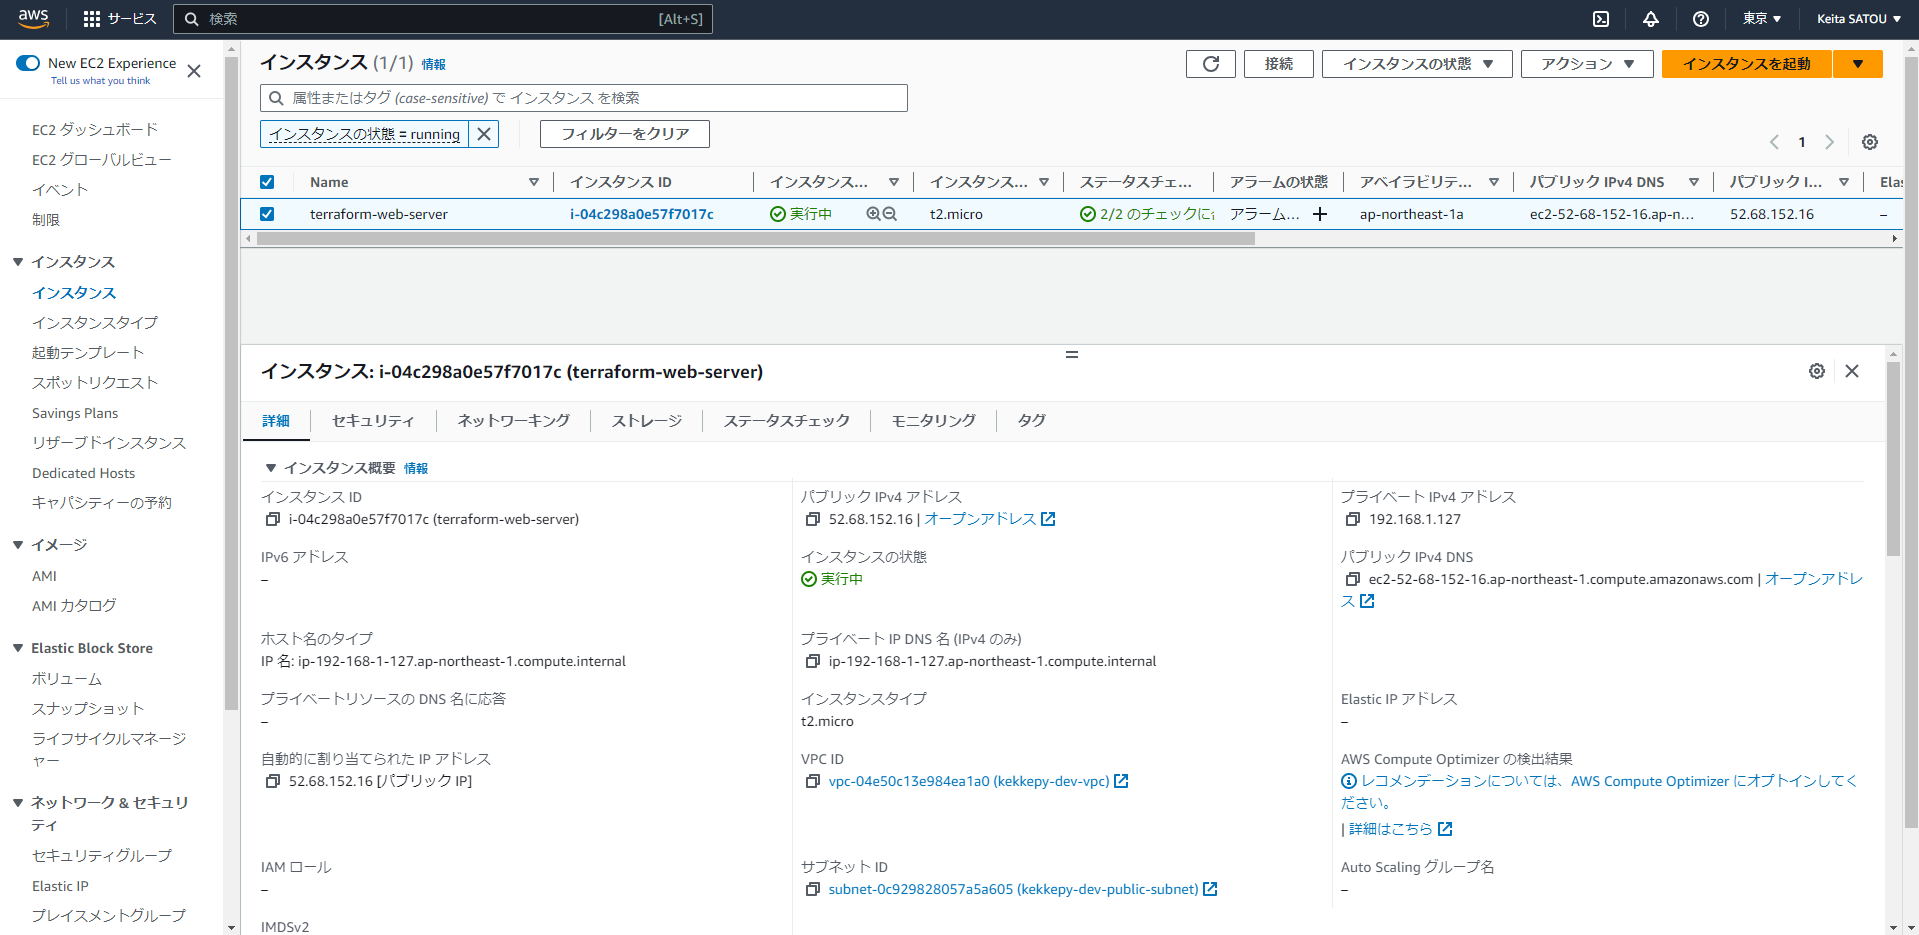Viewport: 1919px width, 935px height.
Task: Open the notifications bell
Action: coord(1651,19)
